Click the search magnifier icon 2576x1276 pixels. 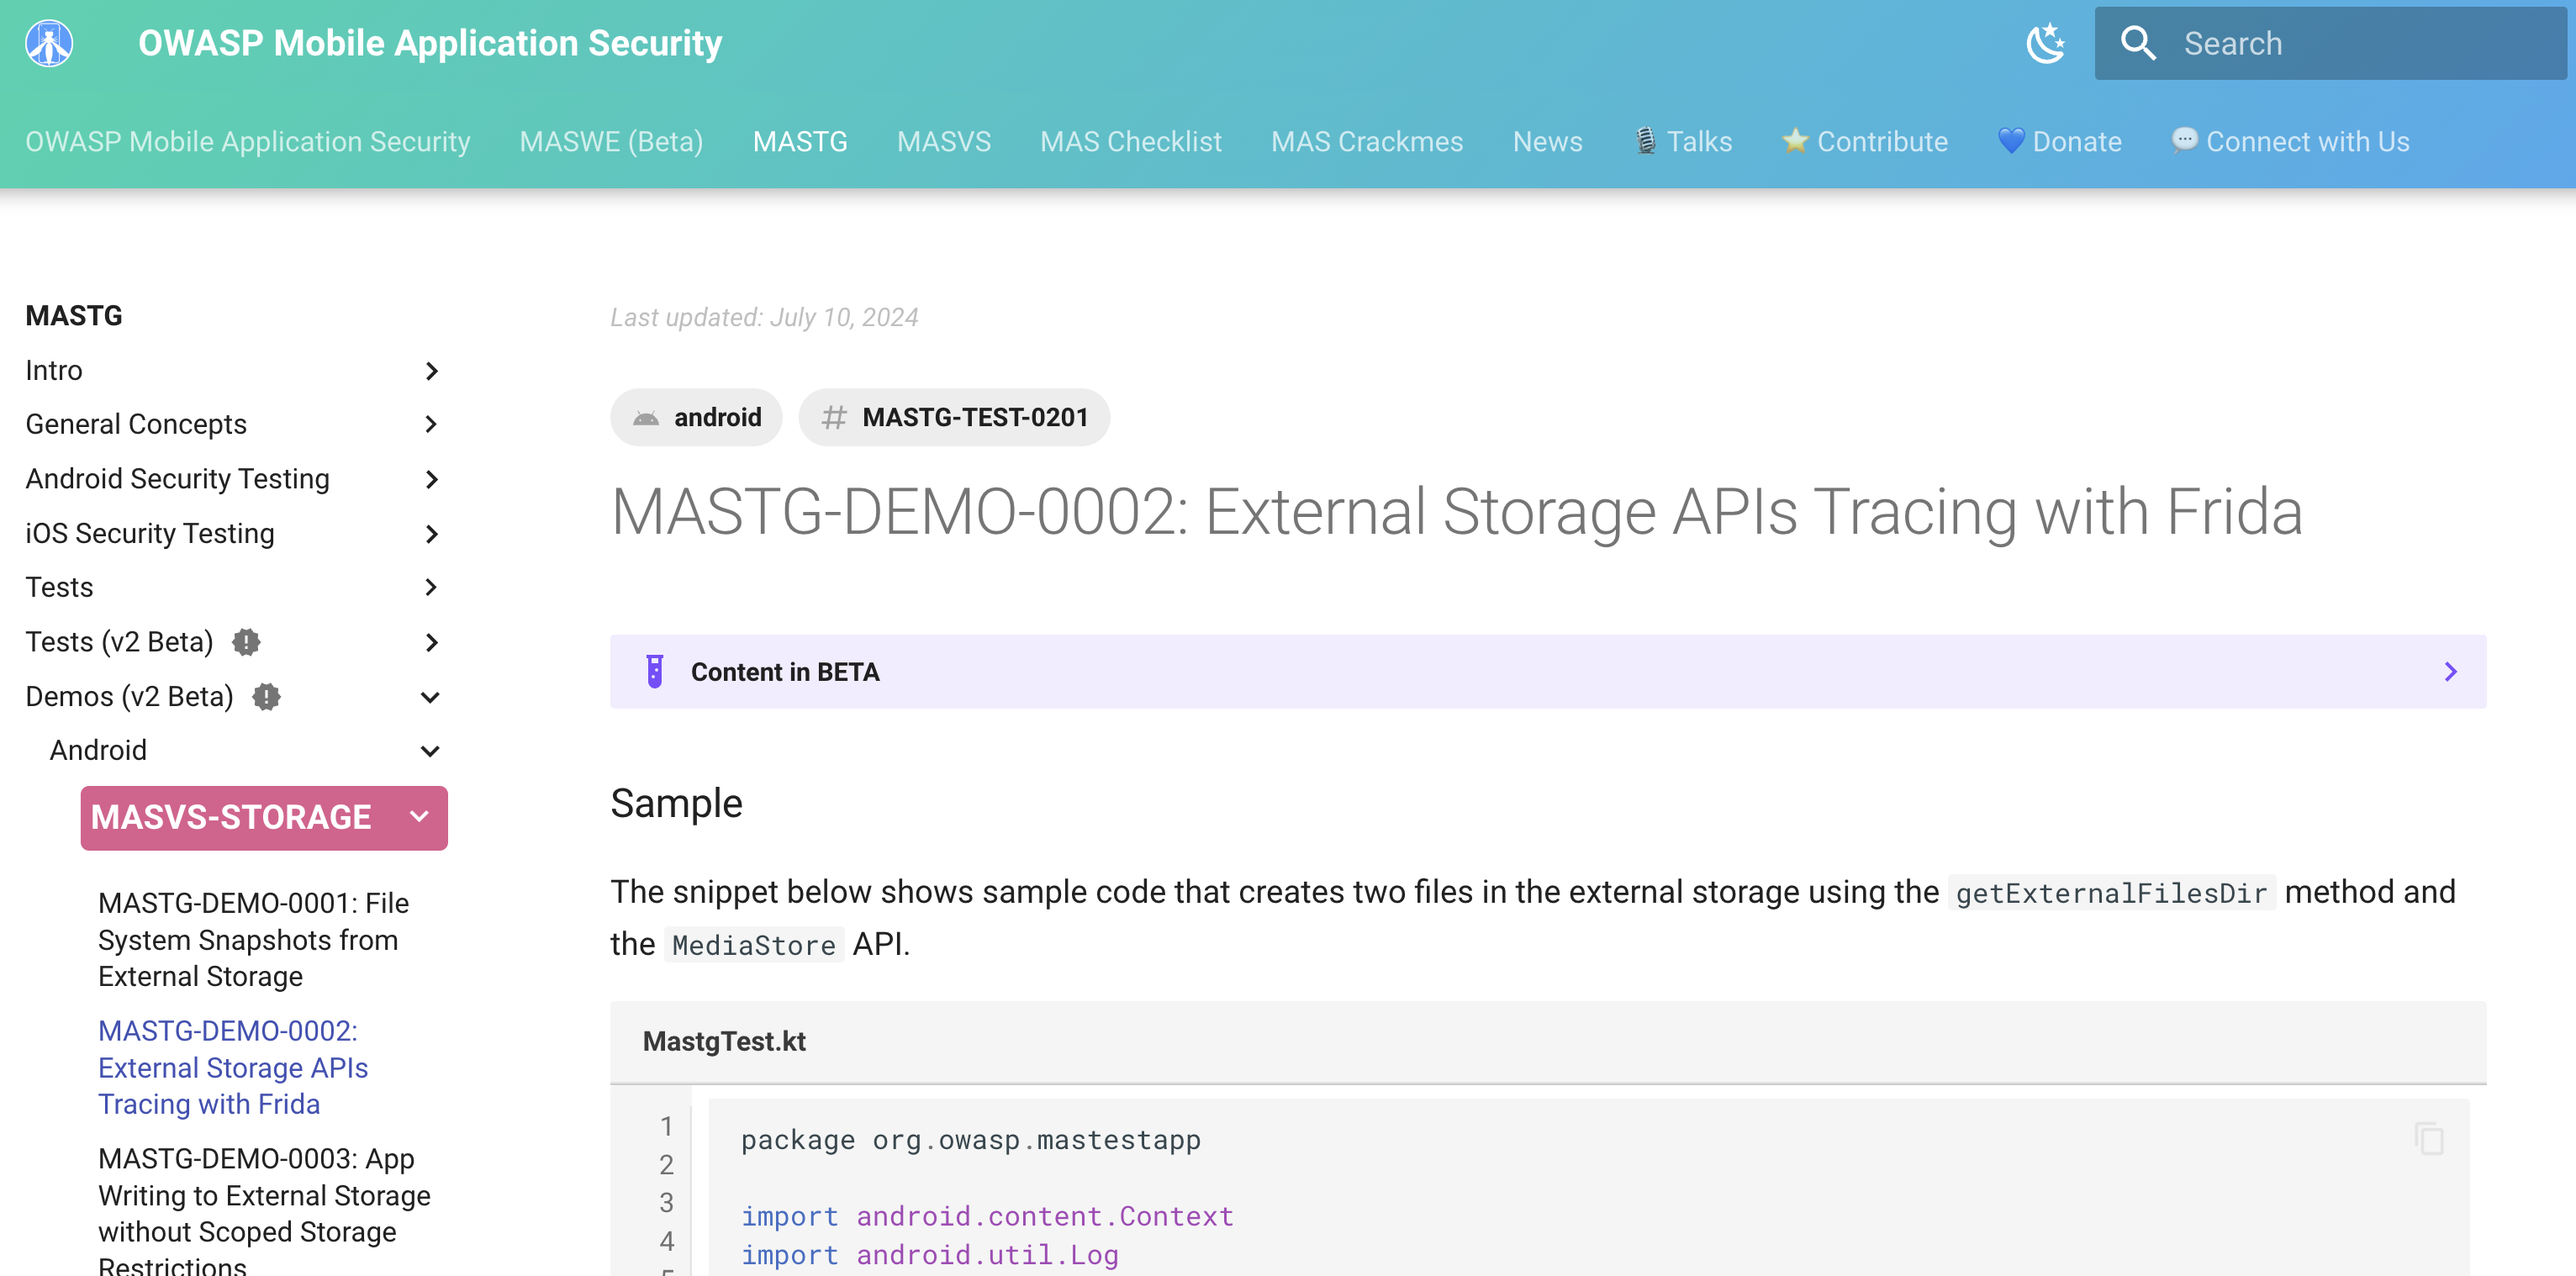pos(2138,43)
